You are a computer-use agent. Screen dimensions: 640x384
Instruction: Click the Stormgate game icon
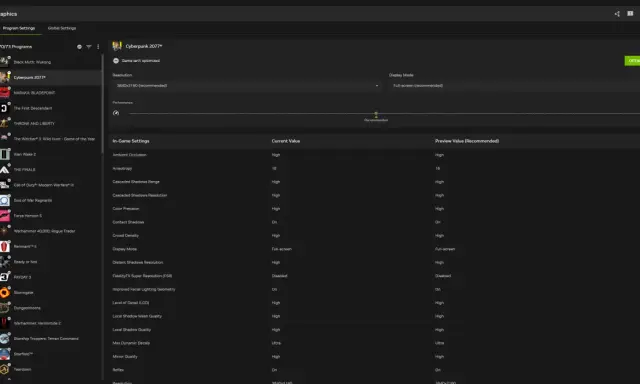4,293
